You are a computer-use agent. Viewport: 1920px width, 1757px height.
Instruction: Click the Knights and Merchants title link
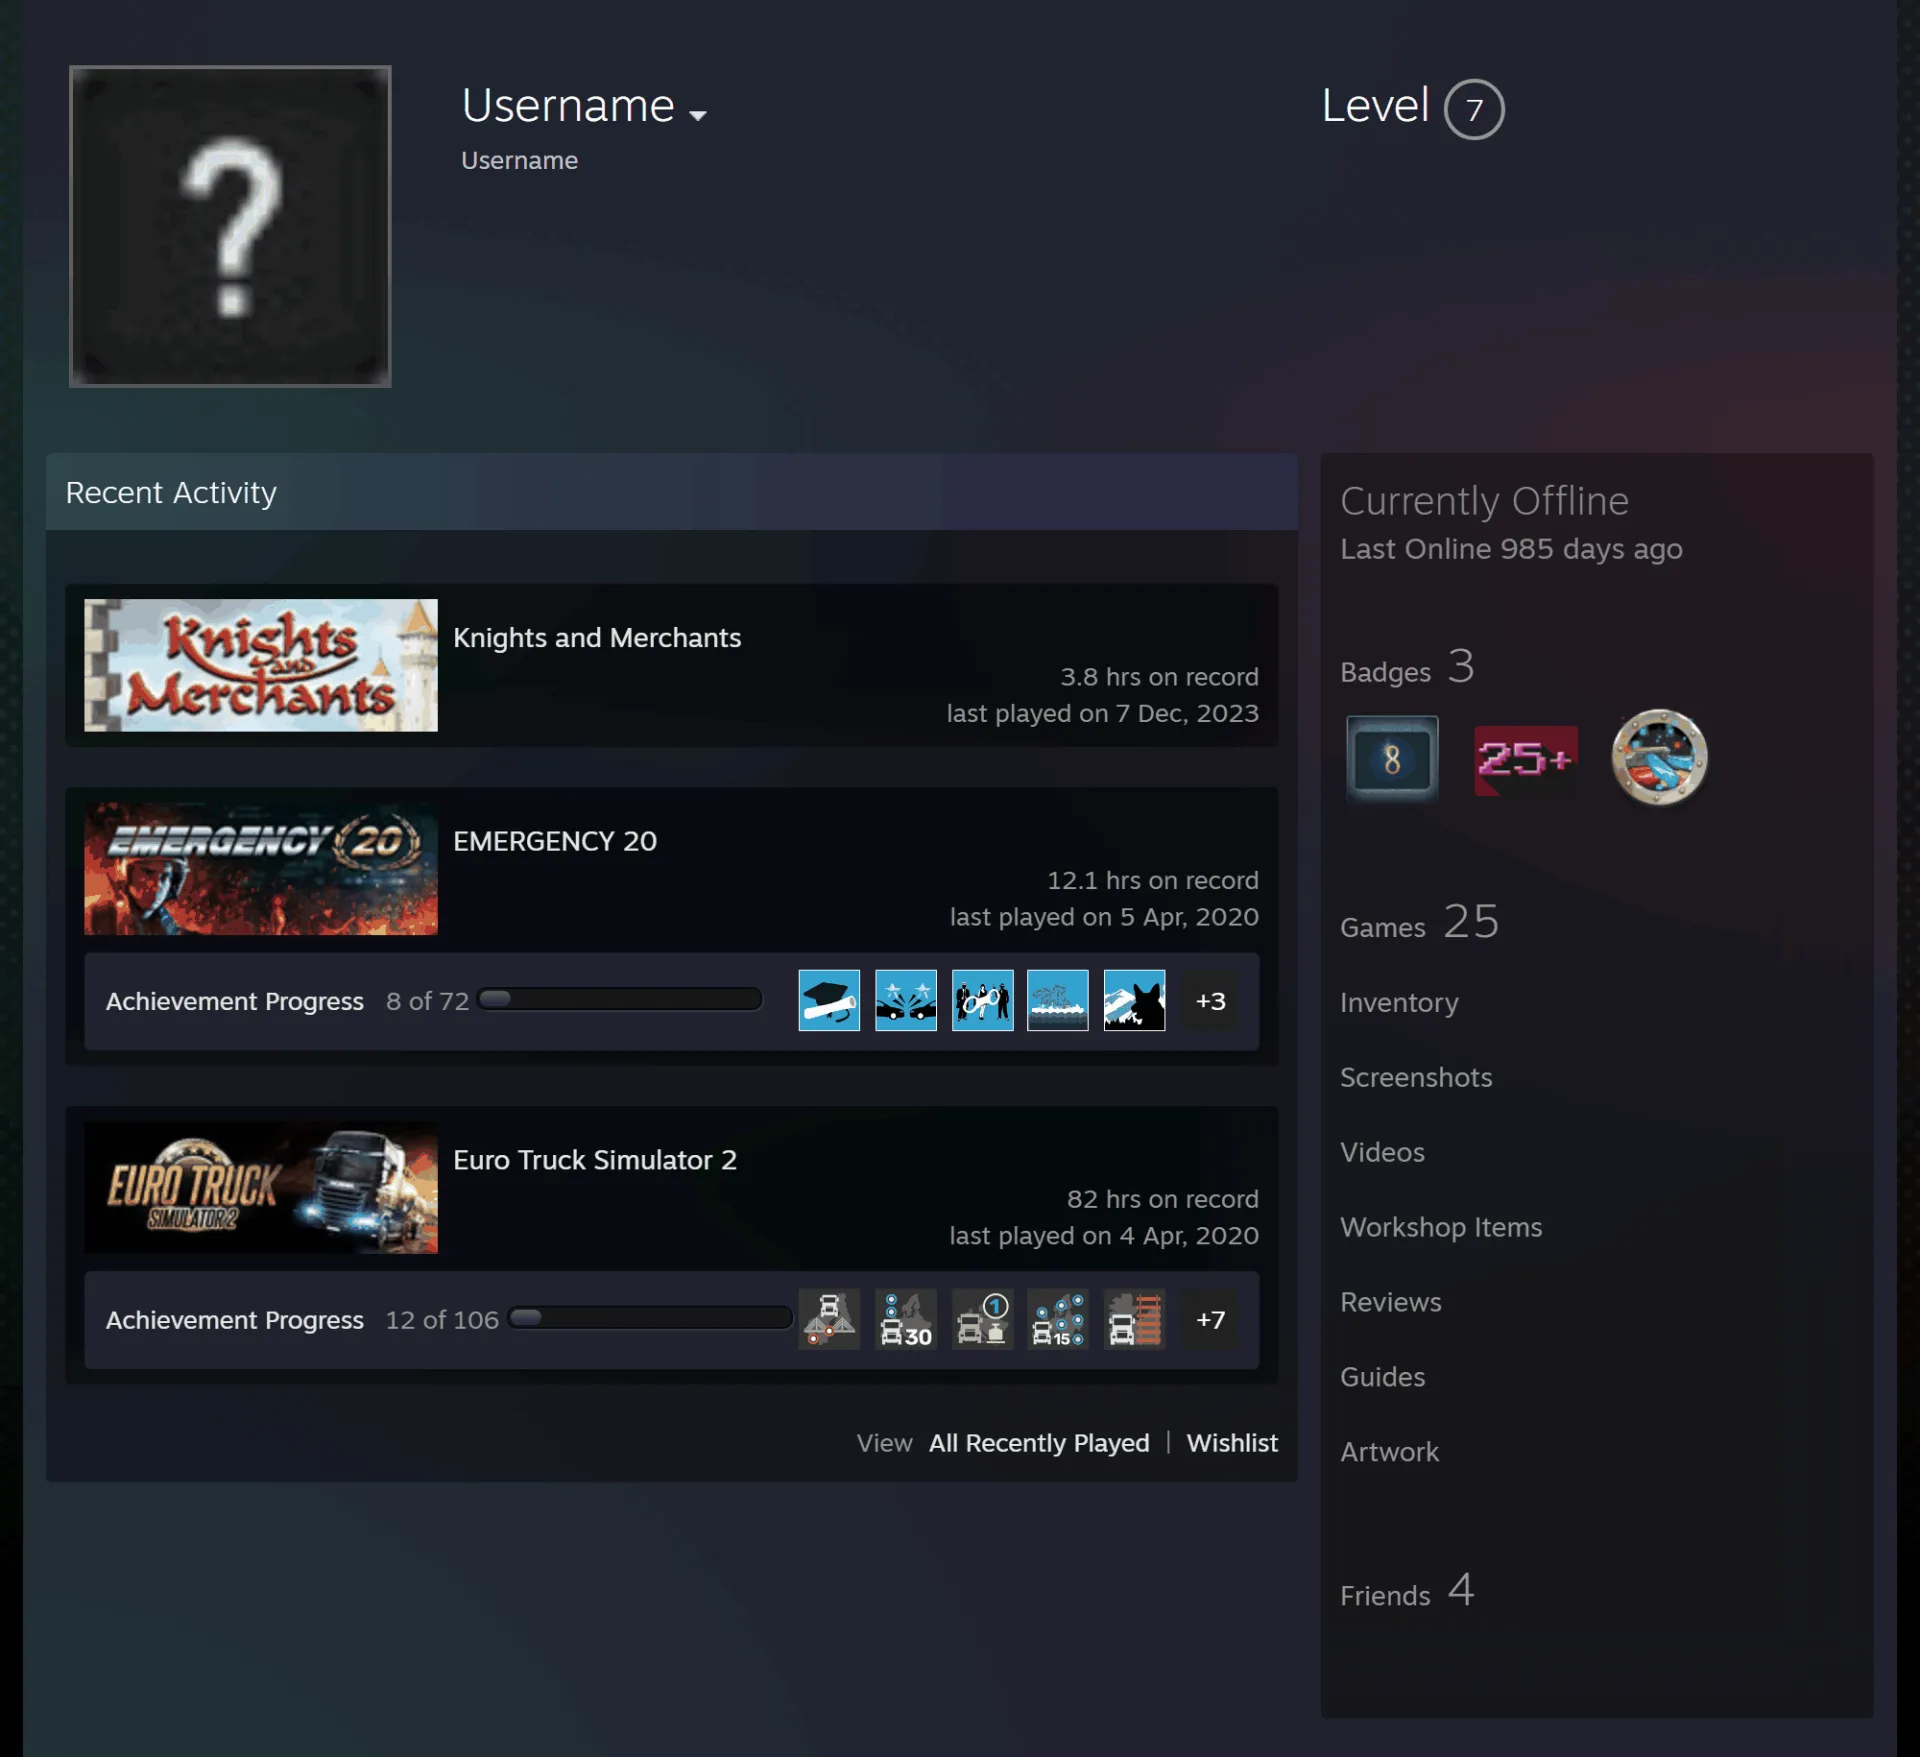click(x=597, y=638)
